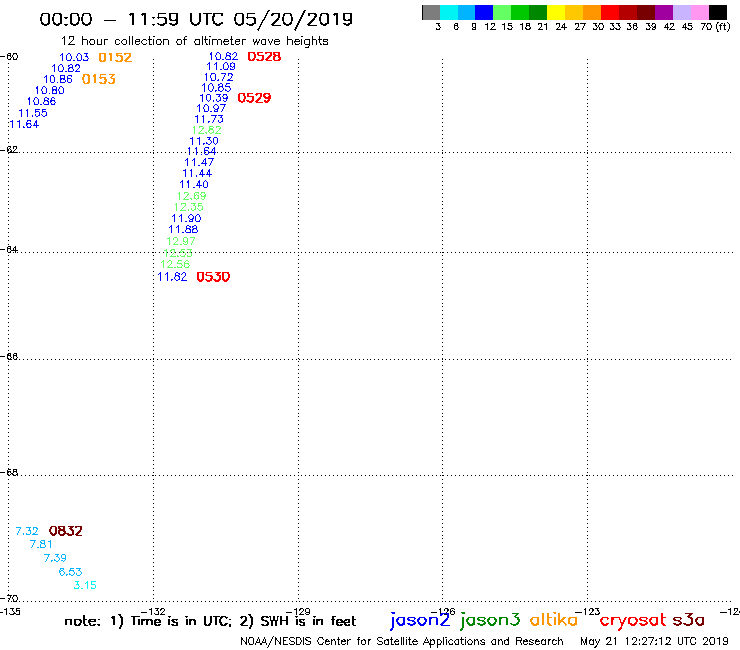Click the dark red 0832 time label
Viewport: 740px width, 650px height.
[66, 531]
